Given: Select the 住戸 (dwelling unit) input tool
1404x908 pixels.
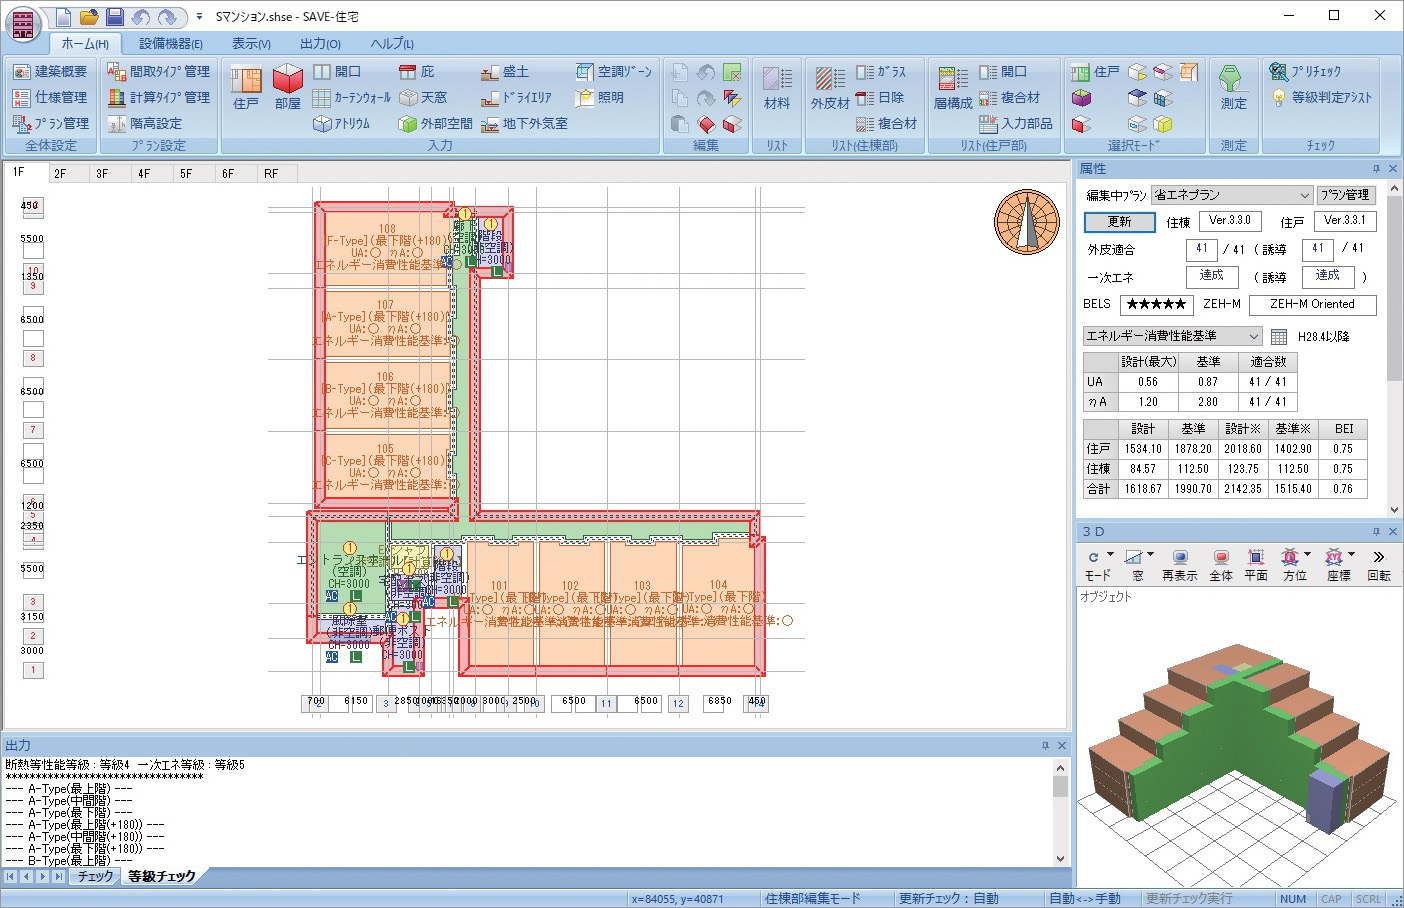Looking at the screenshot, I should point(246,87).
